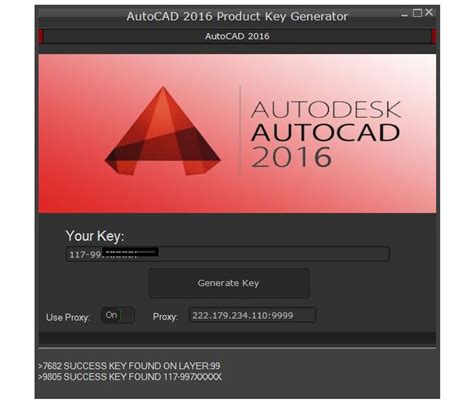The image size is (474, 403).
Task: Click the Generate Key button
Action: 229,283
